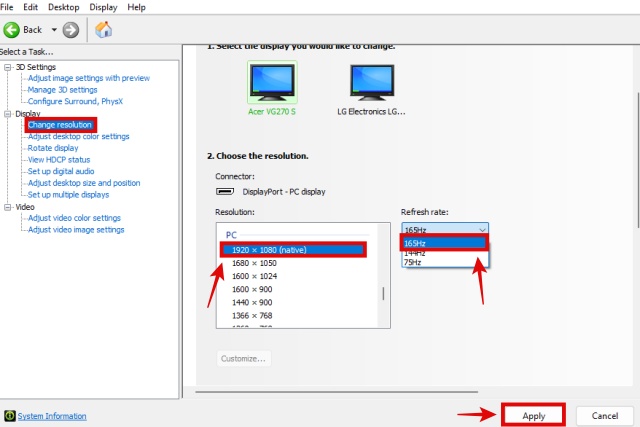Open the Desktop menu

(x=63, y=7)
